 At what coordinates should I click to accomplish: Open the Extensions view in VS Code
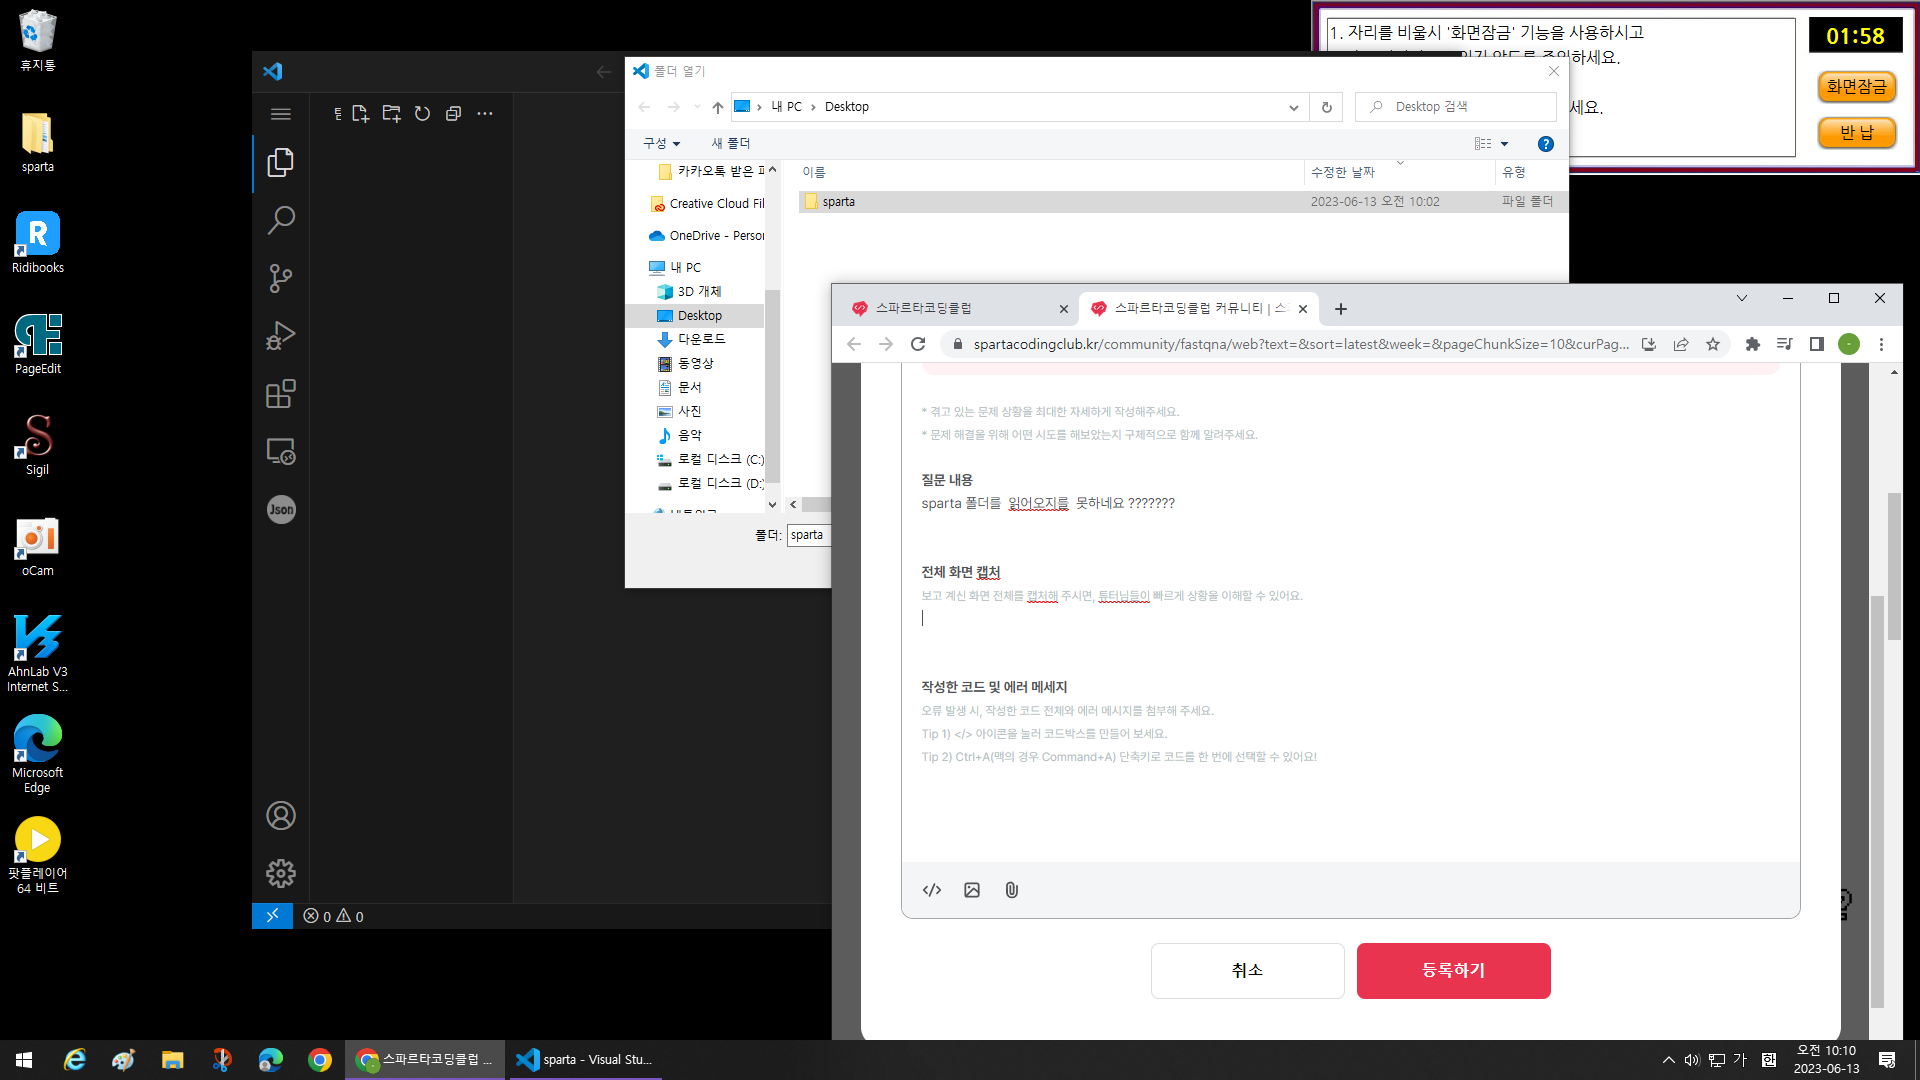(x=281, y=394)
